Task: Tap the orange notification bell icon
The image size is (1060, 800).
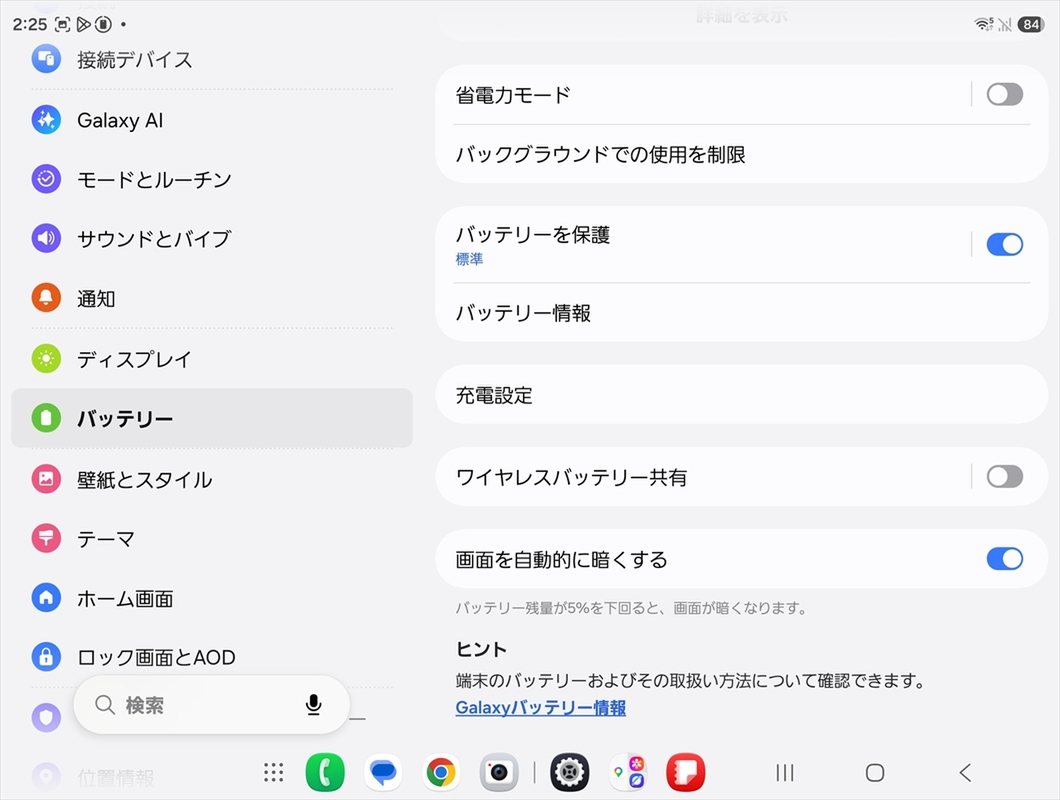Action: pos(46,298)
